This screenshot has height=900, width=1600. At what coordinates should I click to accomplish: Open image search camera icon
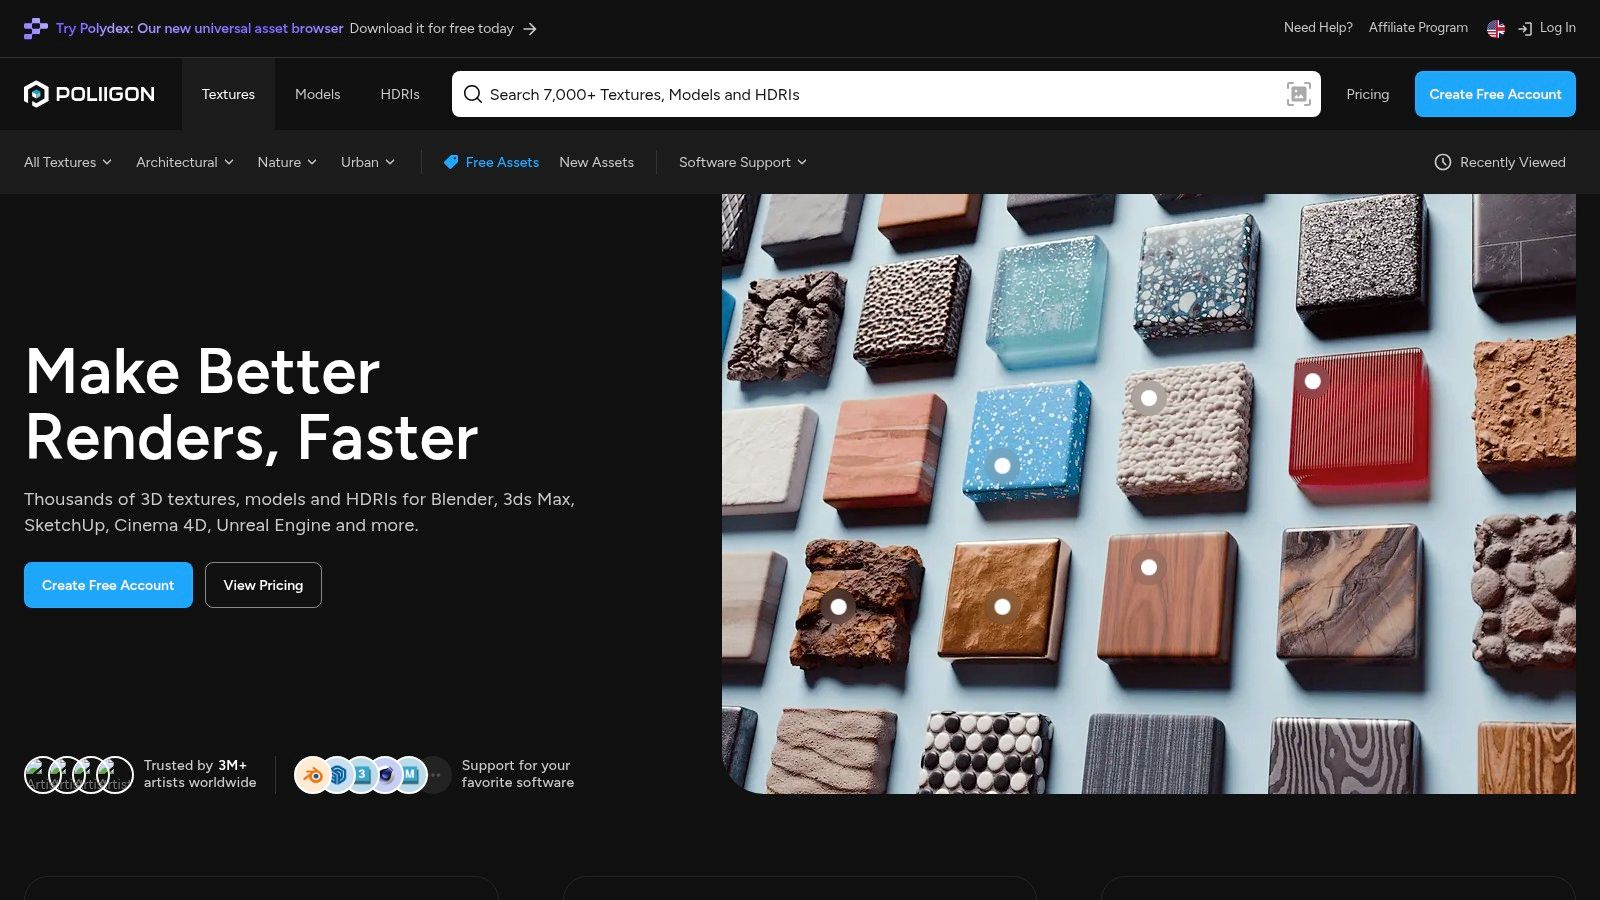tap(1298, 94)
